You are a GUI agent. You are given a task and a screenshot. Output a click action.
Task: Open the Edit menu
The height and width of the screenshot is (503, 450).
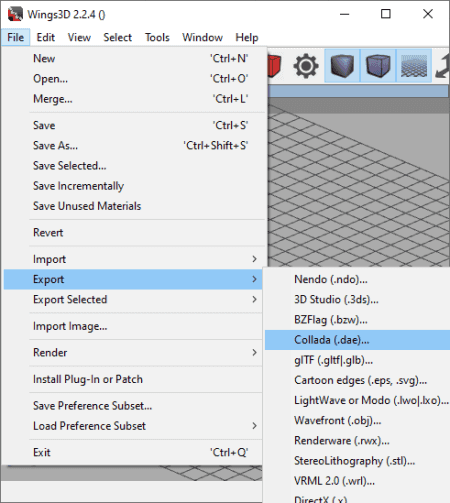tap(45, 37)
